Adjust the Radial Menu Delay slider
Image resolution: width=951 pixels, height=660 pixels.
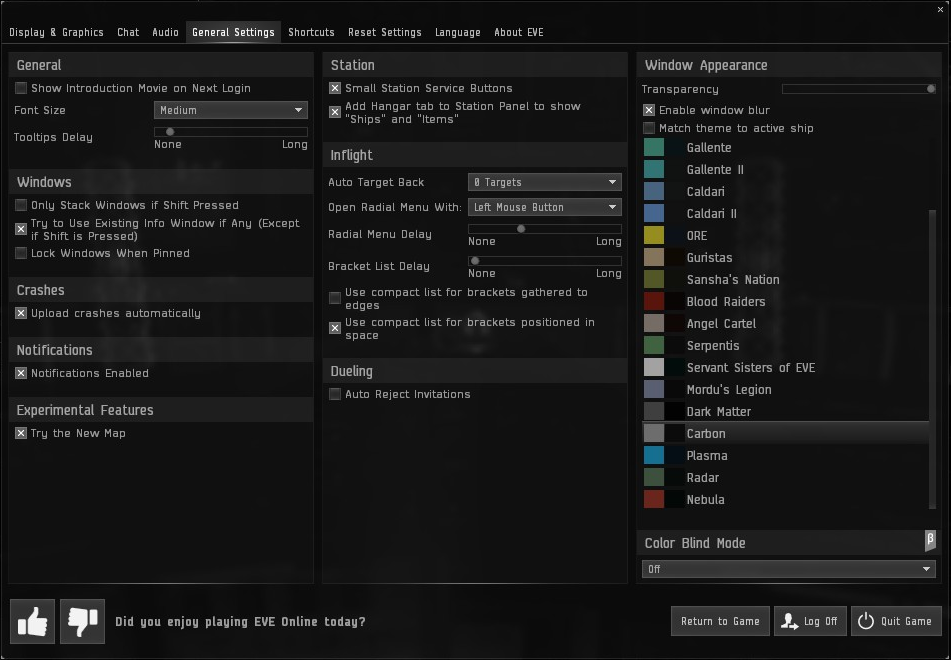coord(545,229)
